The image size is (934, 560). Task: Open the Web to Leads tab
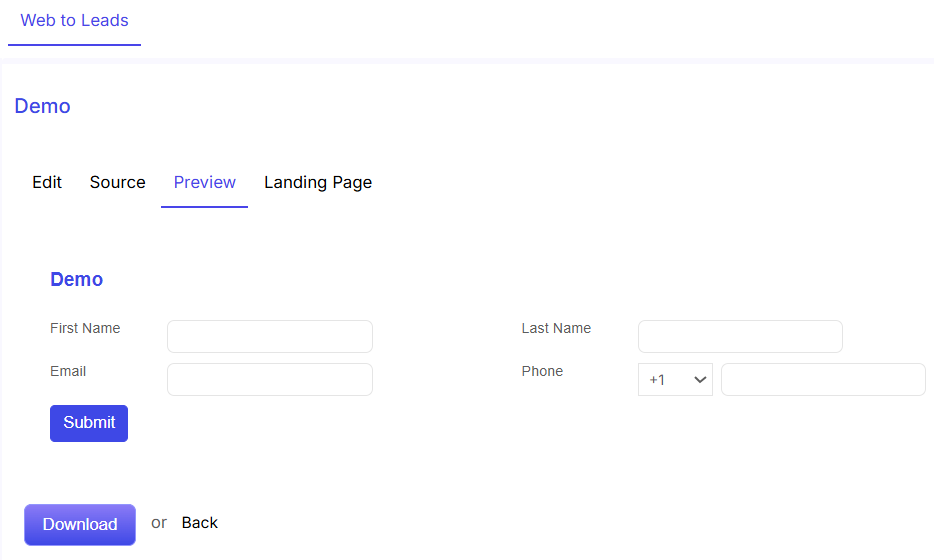(x=74, y=21)
